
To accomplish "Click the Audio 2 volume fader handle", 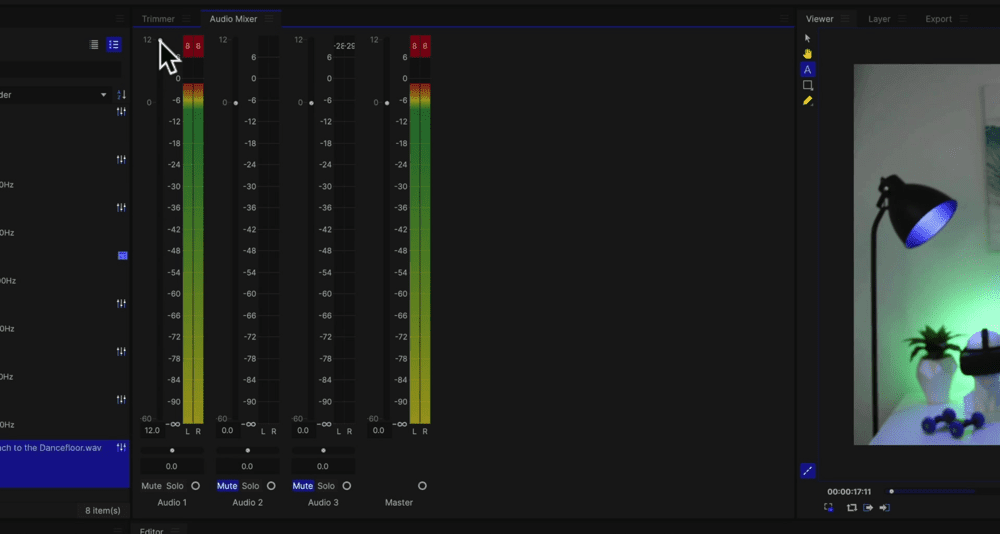I will [236, 103].
